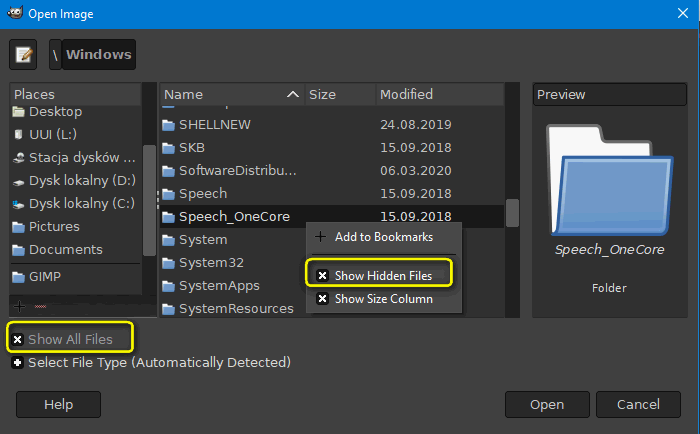700x434 pixels.
Task: Click the Desktop icon in Places
Action: click(x=18, y=112)
